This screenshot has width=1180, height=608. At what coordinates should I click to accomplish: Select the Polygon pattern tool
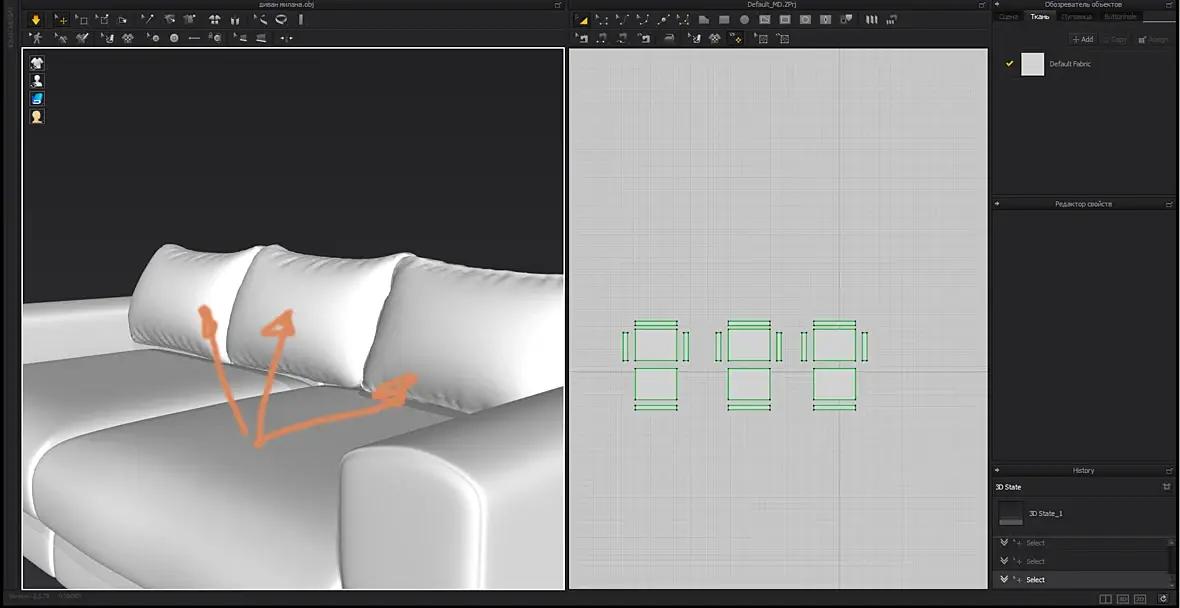click(704, 20)
